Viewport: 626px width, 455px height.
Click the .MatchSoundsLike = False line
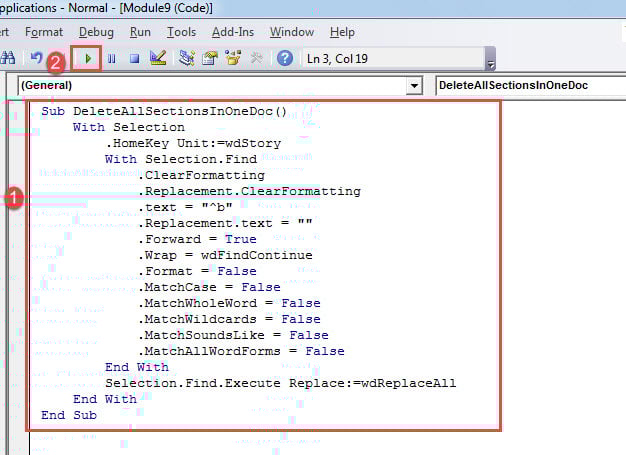pos(233,335)
